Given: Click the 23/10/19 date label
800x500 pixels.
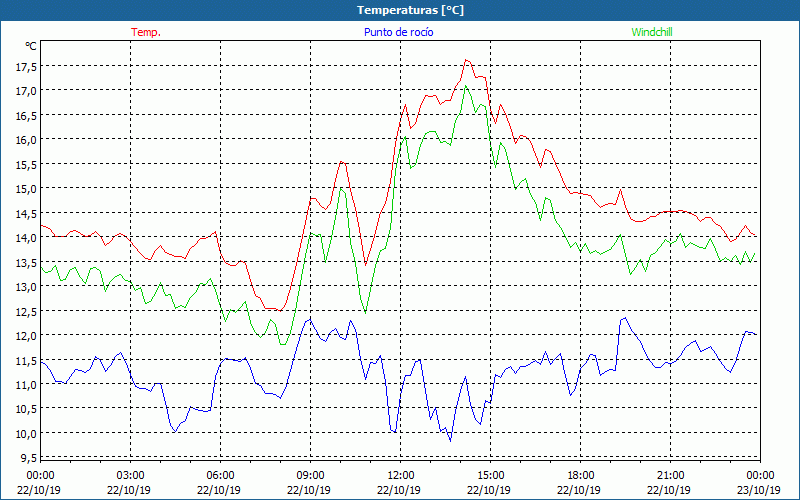Looking at the screenshot, I should click(x=760, y=490).
